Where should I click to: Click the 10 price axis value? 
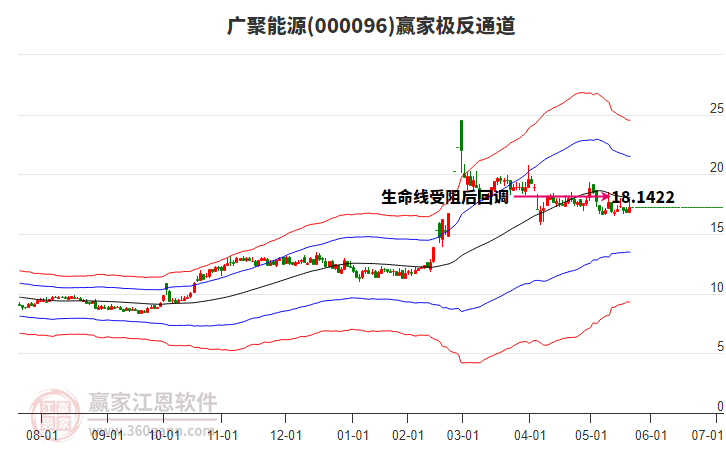point(716,288)
